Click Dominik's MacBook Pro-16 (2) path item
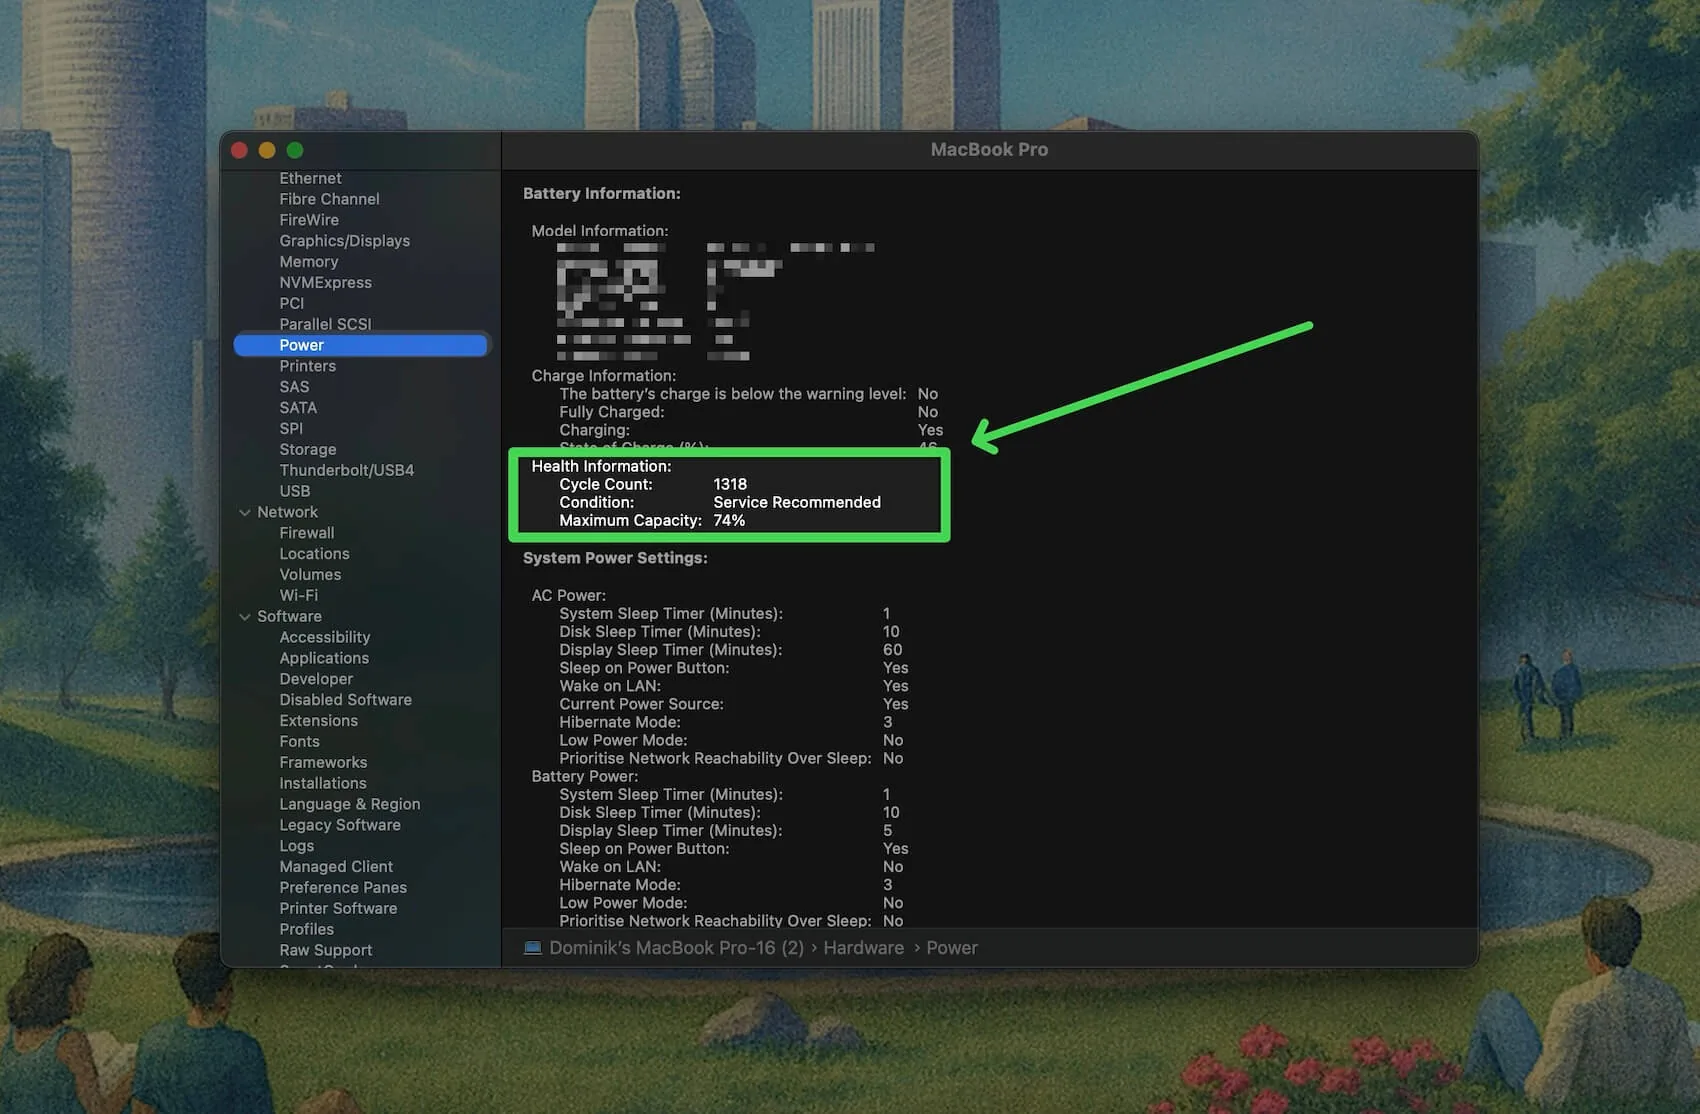Viewport: 1700px width, 1114px height. 676,948
